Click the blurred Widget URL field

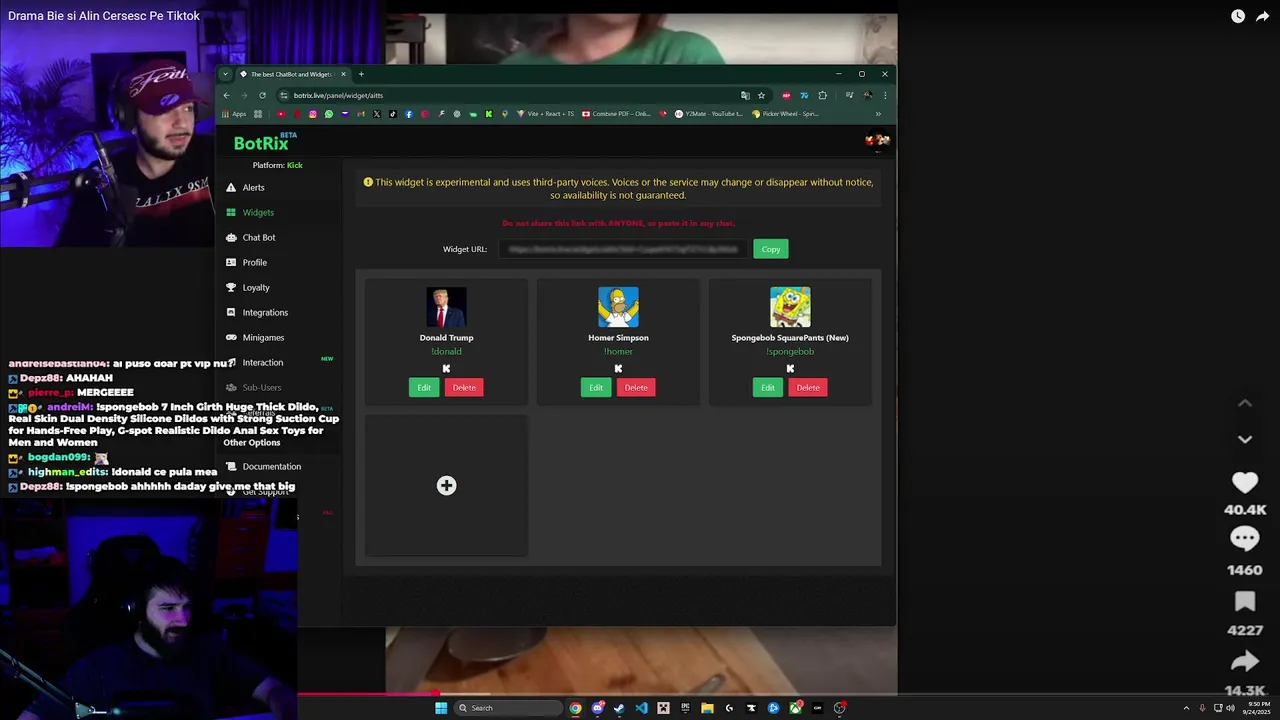pos(622,249)
